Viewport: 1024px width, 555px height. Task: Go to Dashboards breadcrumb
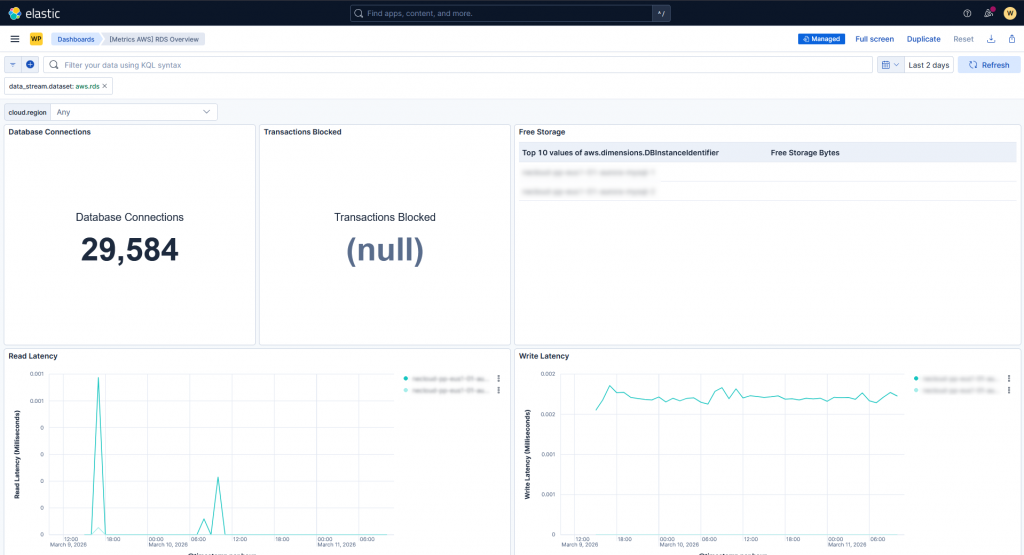click(x=76, y=39)
